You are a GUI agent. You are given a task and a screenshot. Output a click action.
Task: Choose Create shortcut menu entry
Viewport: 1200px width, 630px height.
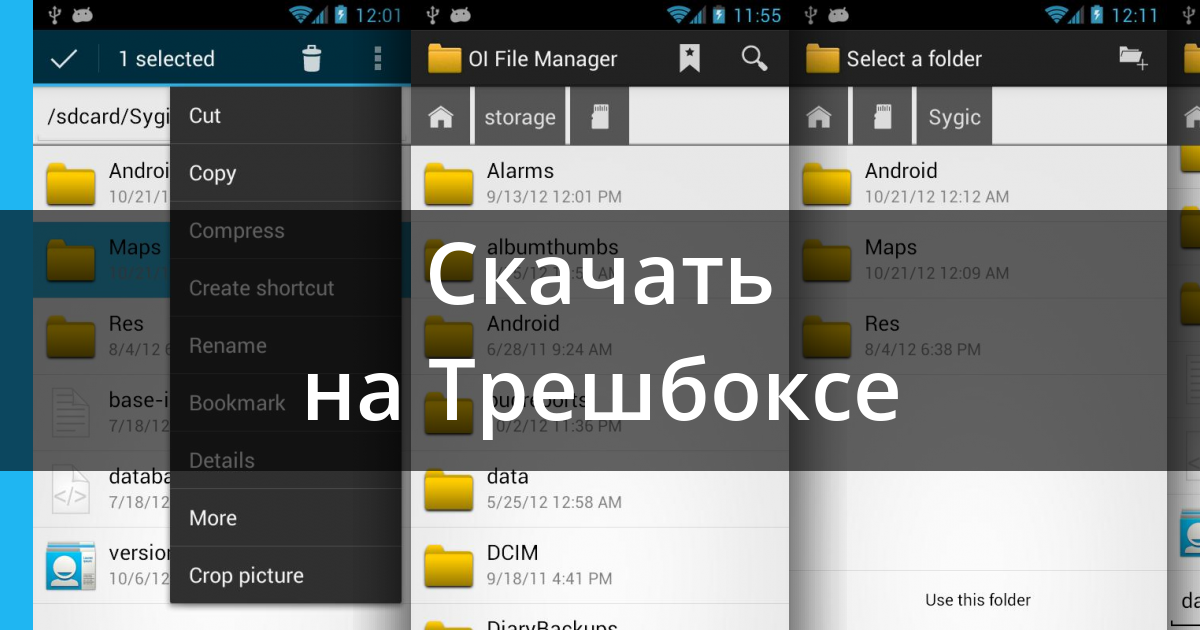click(x=286, y=288)
